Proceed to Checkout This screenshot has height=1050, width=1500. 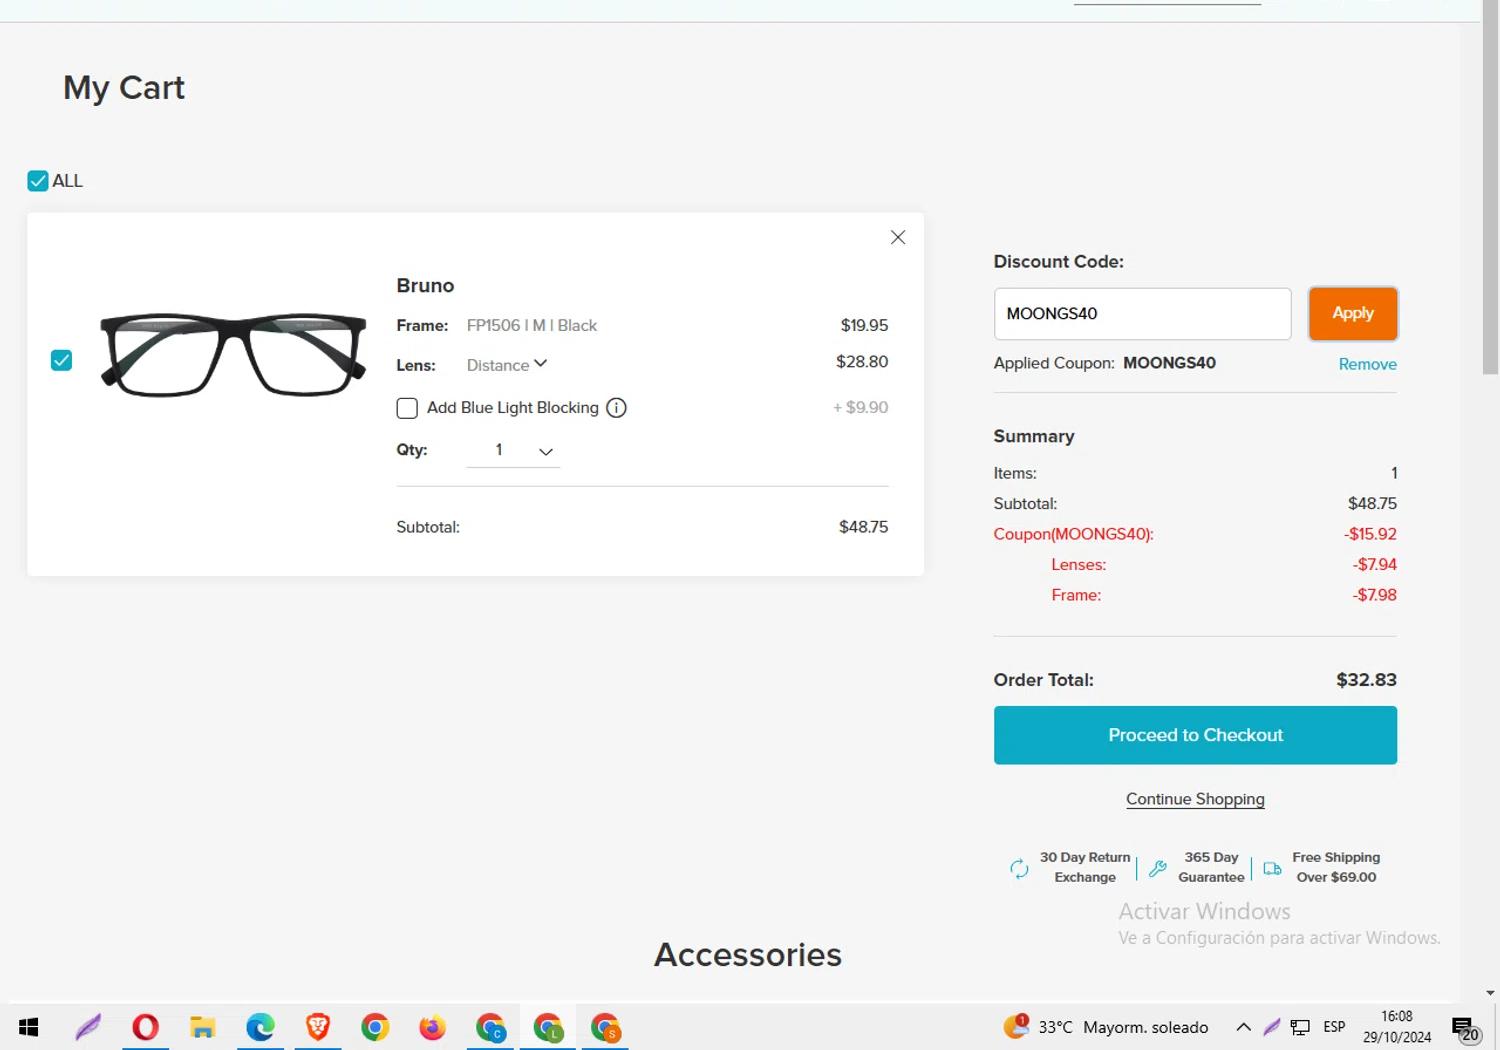tap(1195, 735)
